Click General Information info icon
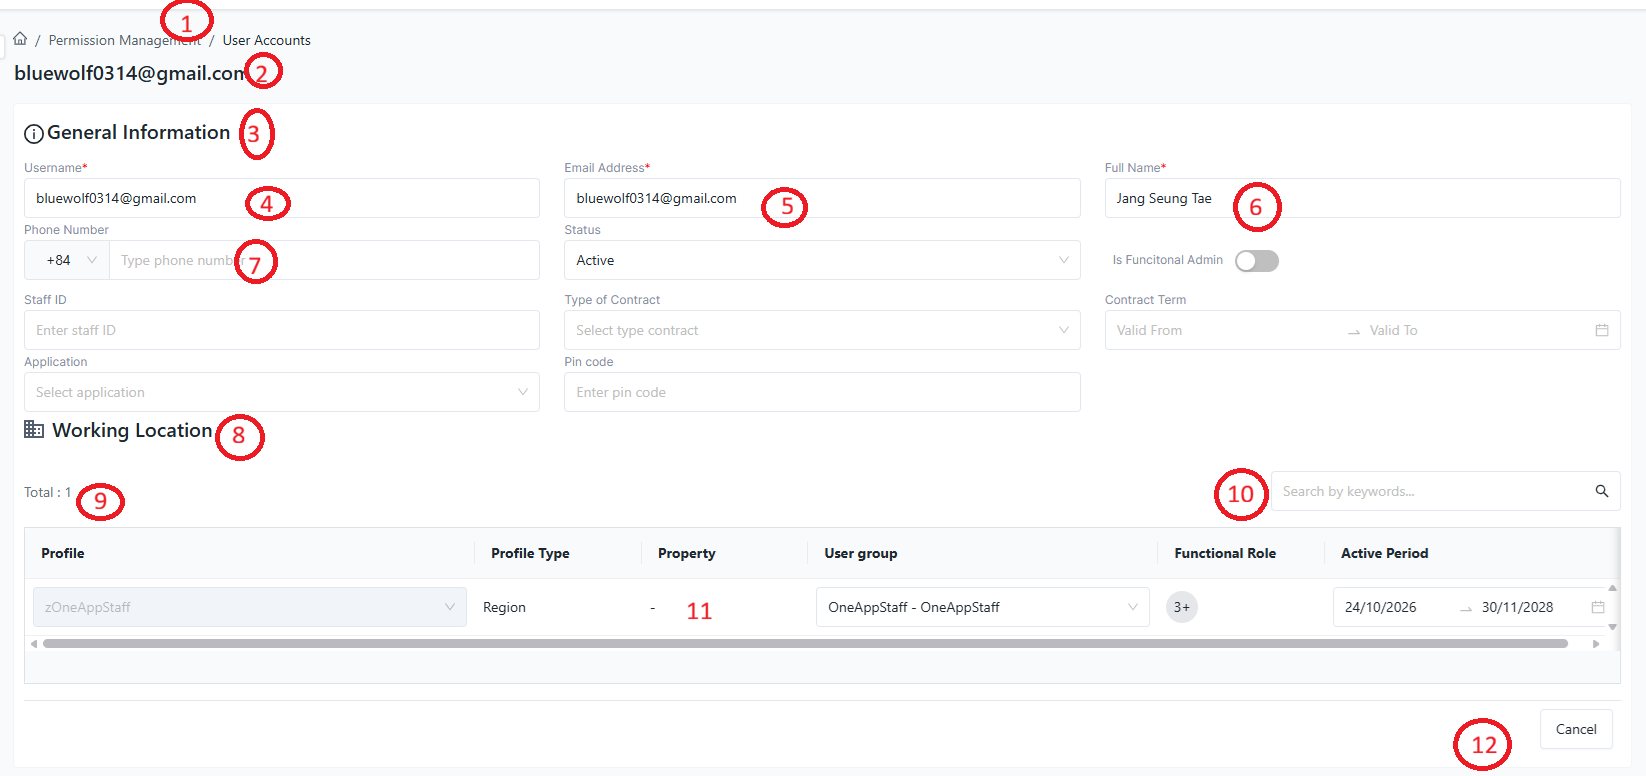The image size is (1646, 776). pyautogui.click(x=34, y=133)
